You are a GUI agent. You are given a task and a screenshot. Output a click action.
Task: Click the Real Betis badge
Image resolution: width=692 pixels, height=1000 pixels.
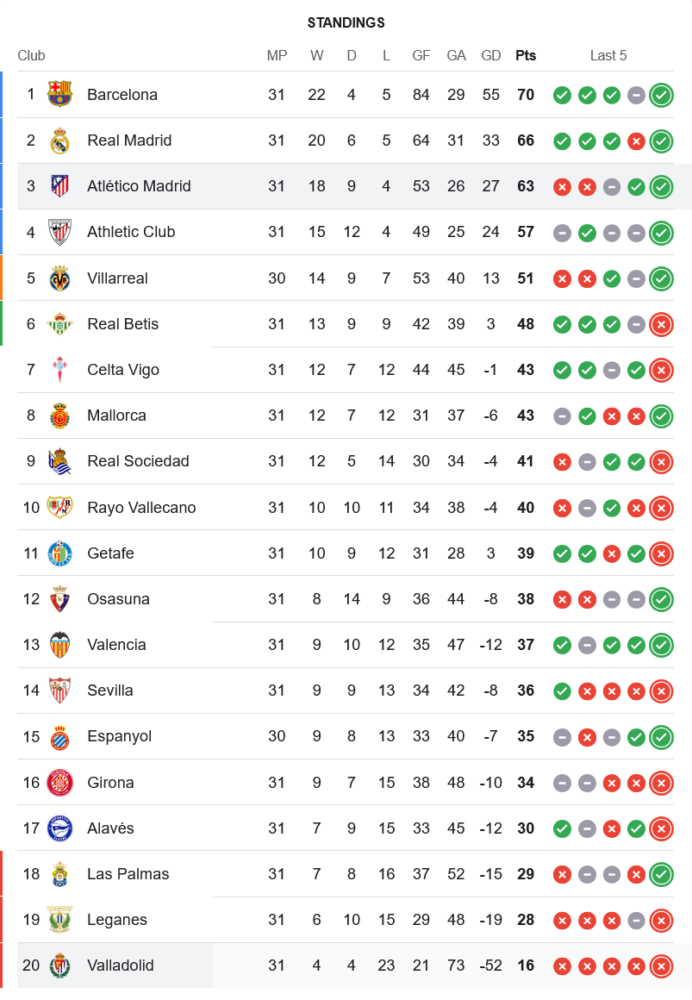point(60,324)
